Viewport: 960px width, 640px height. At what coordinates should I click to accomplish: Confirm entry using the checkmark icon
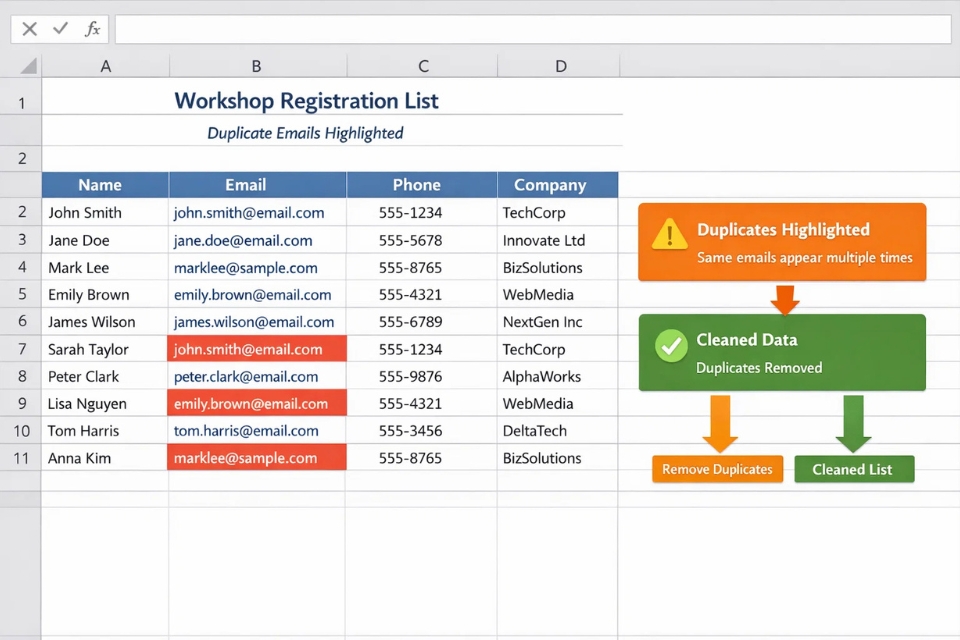point(60,29)
